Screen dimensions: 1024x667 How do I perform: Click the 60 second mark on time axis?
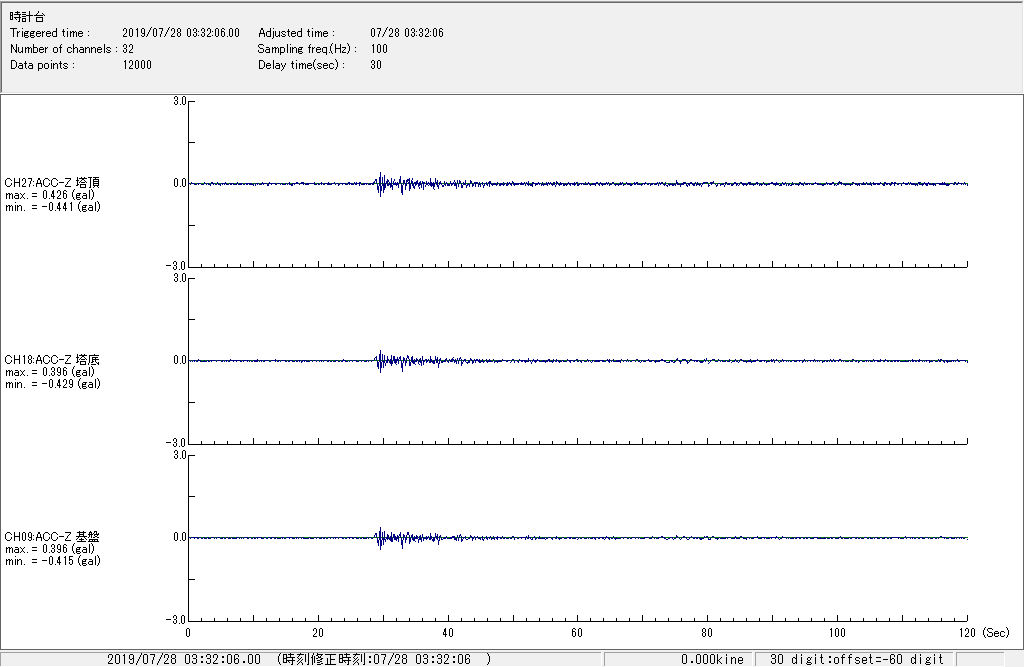(x=577, y=633)
